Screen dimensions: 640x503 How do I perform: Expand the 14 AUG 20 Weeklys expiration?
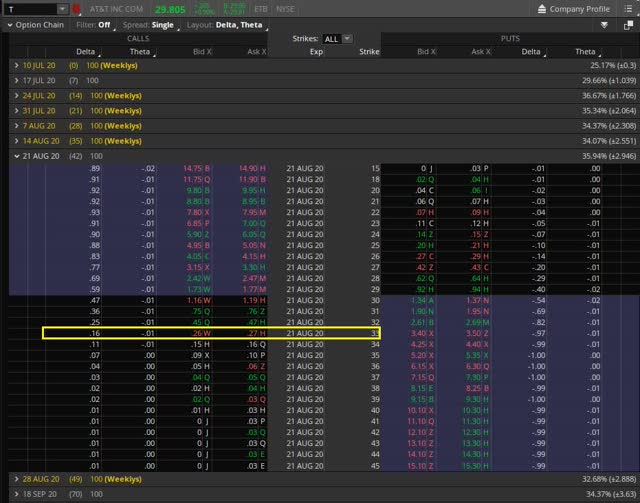tap(16, 141)
